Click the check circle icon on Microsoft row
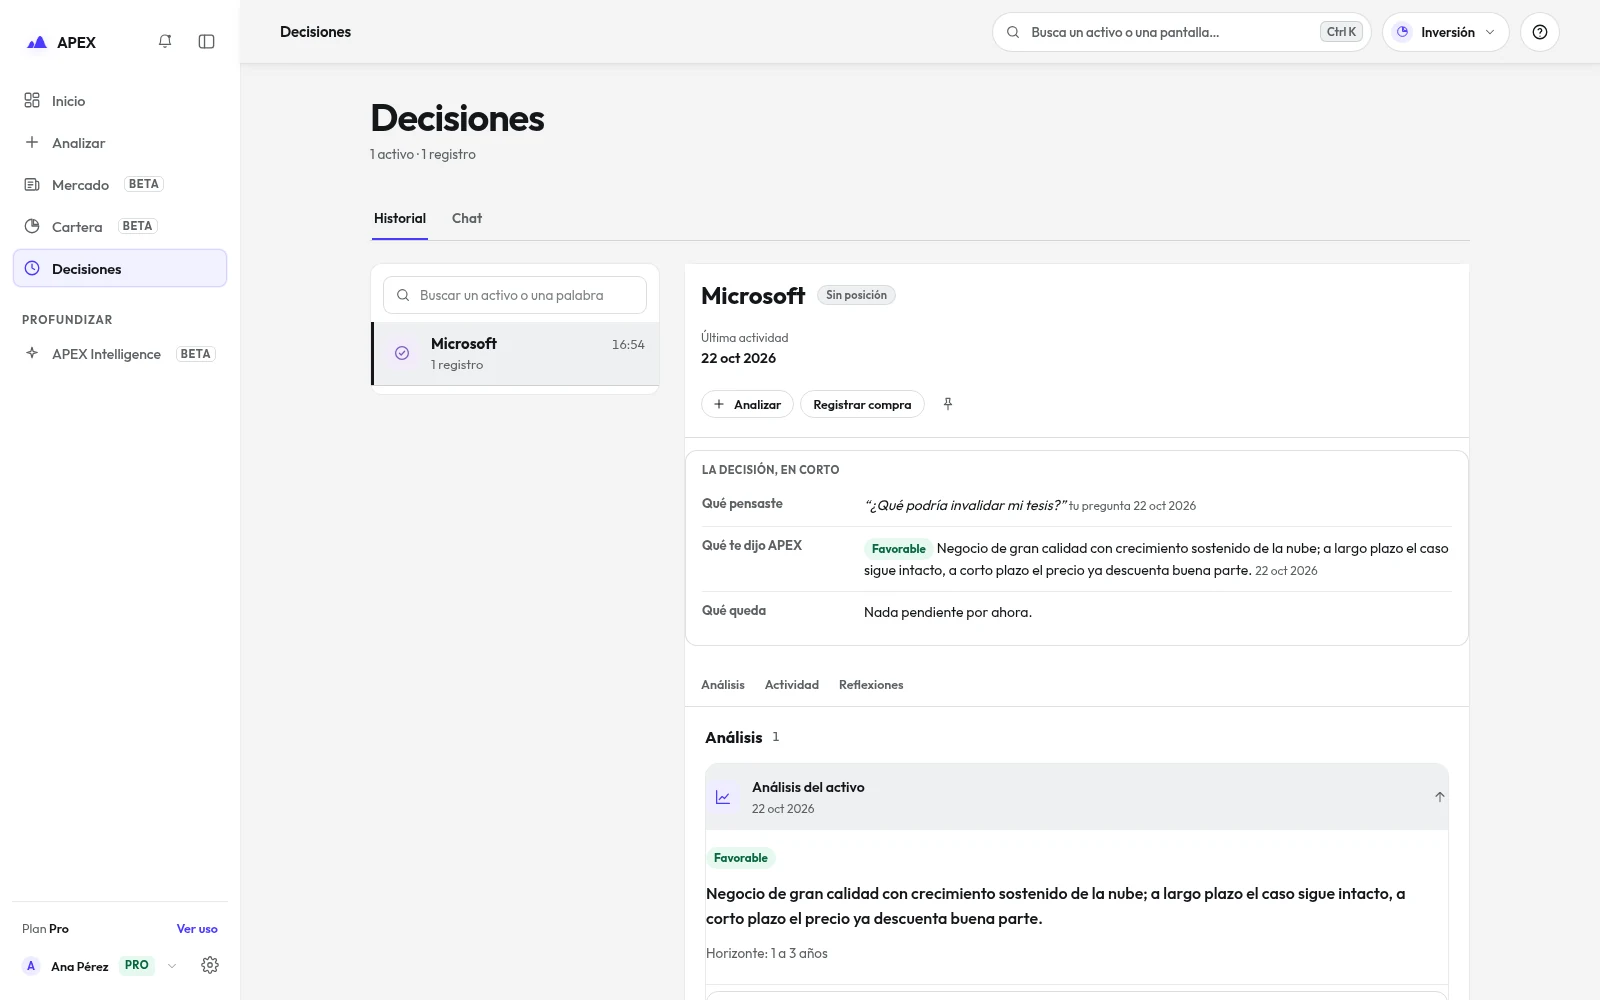Viewport: 1600px width, 1000px height. pyautogui.click(x=402, y=353)
